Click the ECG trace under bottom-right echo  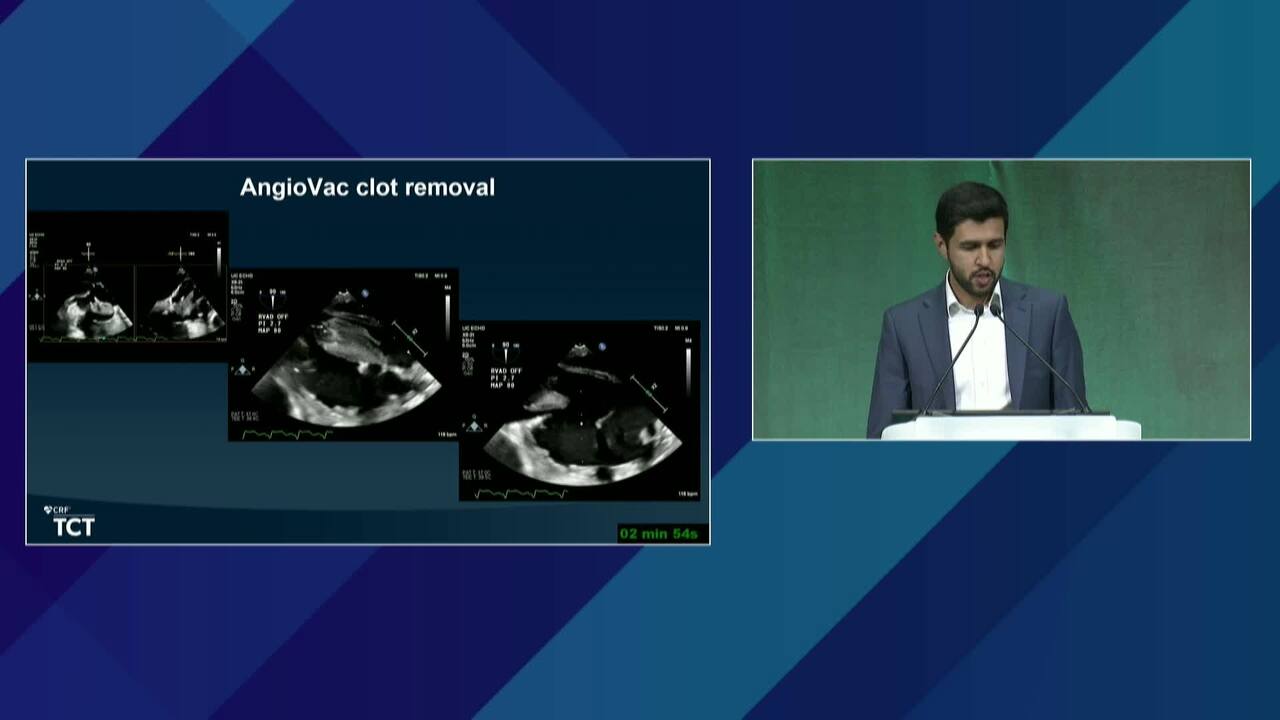pos(521,493)
